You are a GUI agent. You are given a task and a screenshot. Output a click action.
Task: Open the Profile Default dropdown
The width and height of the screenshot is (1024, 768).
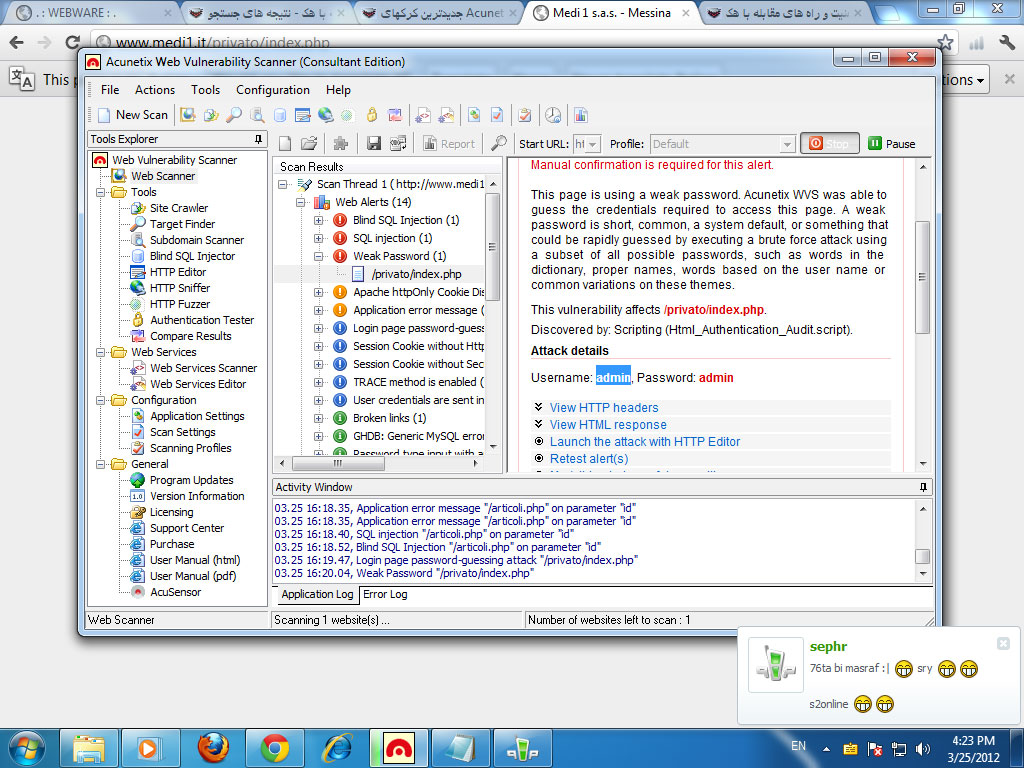787,144
